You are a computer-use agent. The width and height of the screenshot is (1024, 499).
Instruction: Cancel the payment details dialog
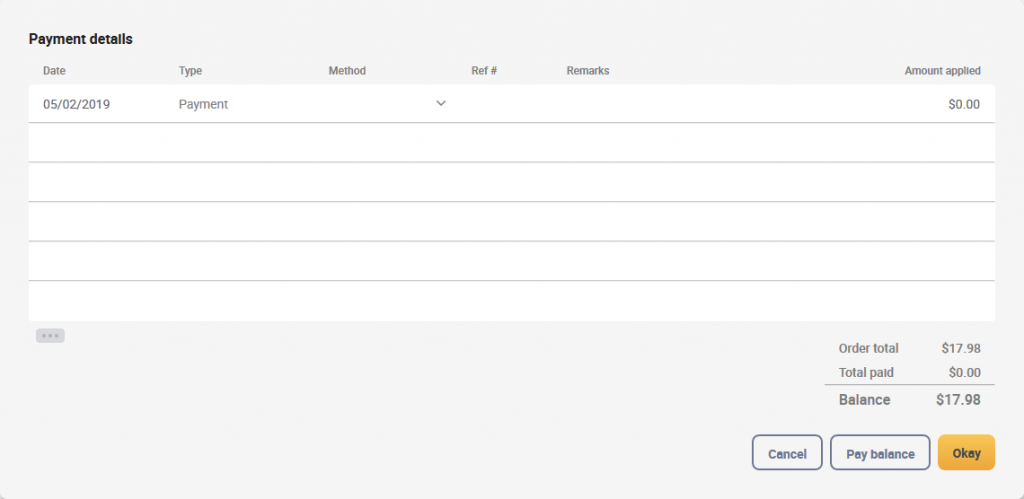coord(787,453)
